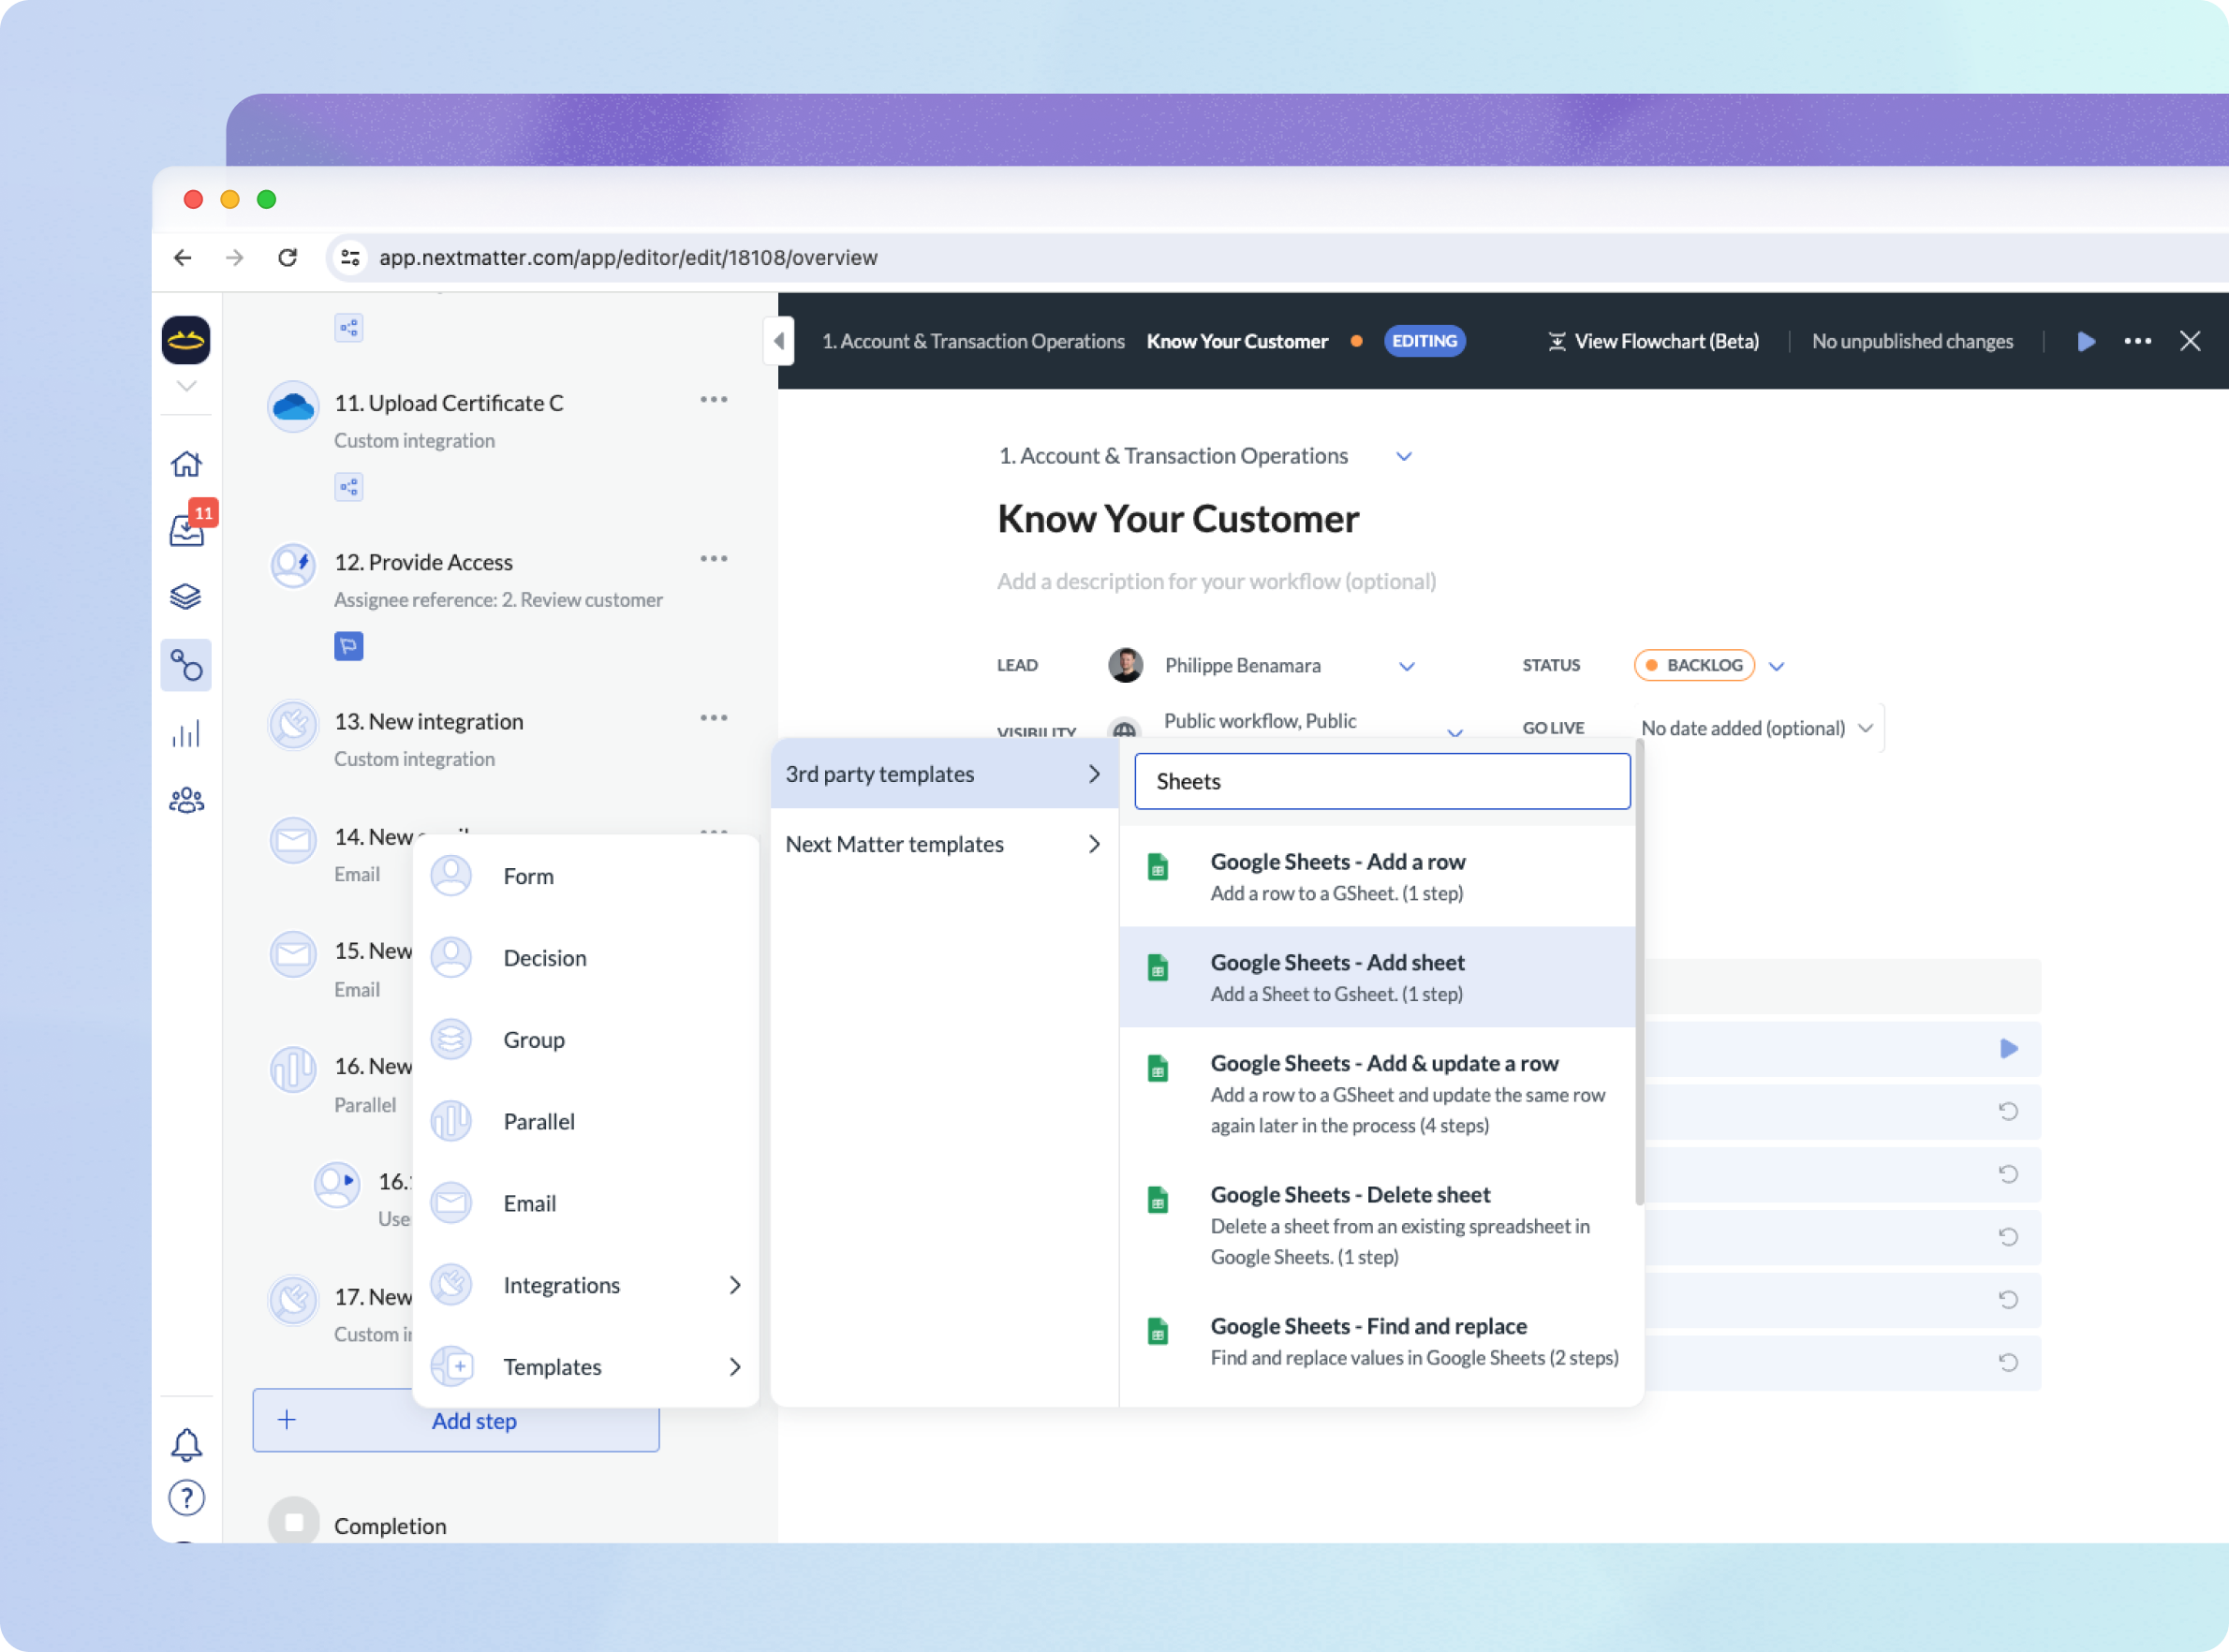Viewport: 2229px width, 1652px height.
Task: Collapse the steps panel arrow
Action: (x=779, y=342)
